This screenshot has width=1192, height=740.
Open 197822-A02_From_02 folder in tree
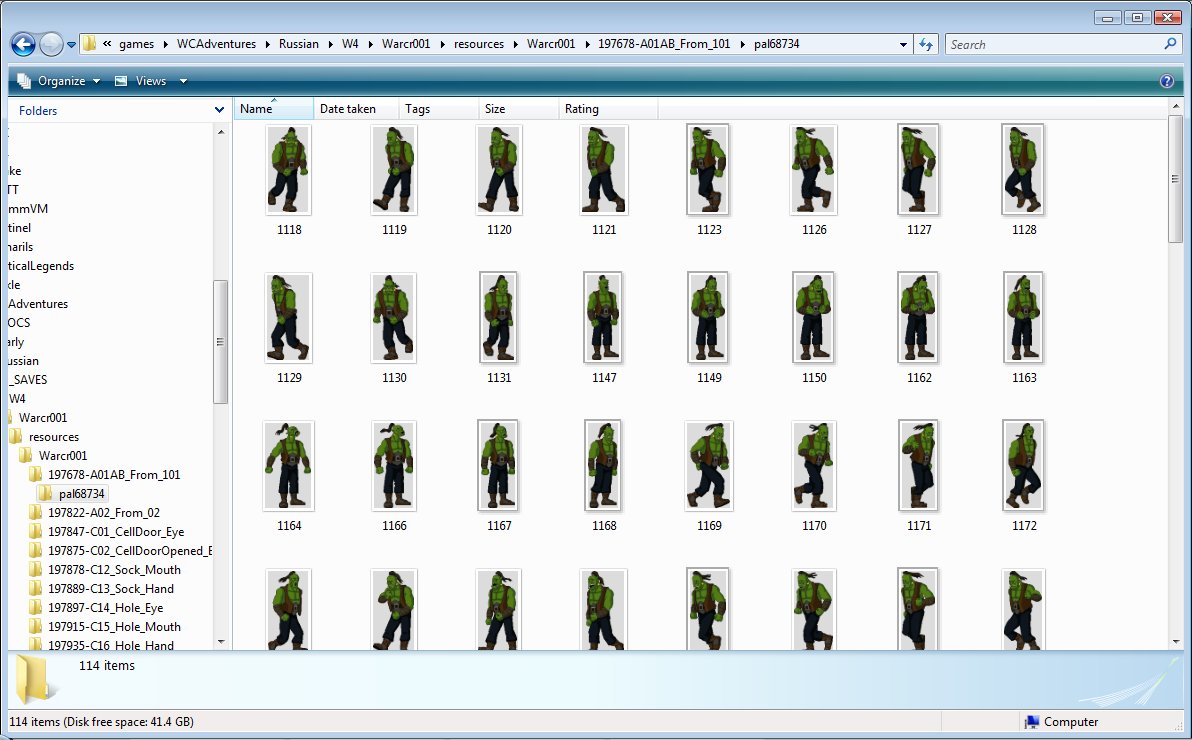pos(104,513)
